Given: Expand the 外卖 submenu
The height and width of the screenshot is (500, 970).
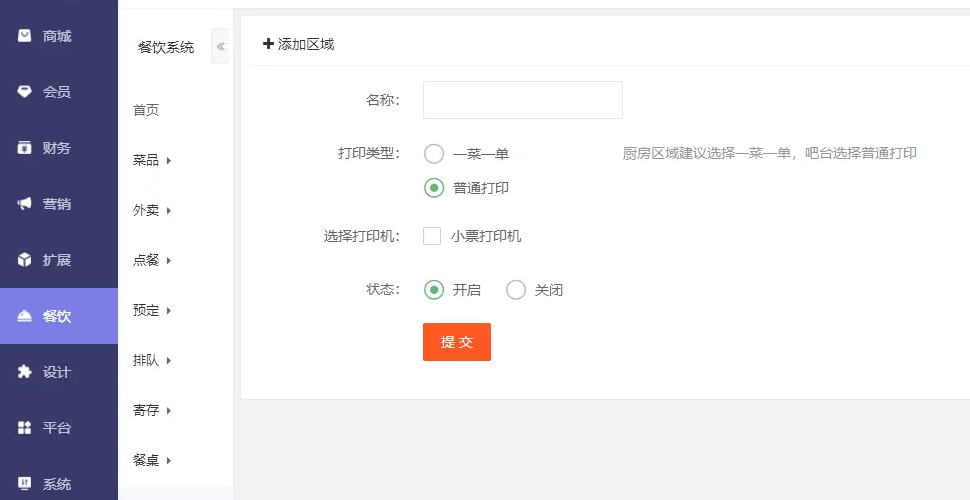Looking at the screenshot, I should click(152, 210).
